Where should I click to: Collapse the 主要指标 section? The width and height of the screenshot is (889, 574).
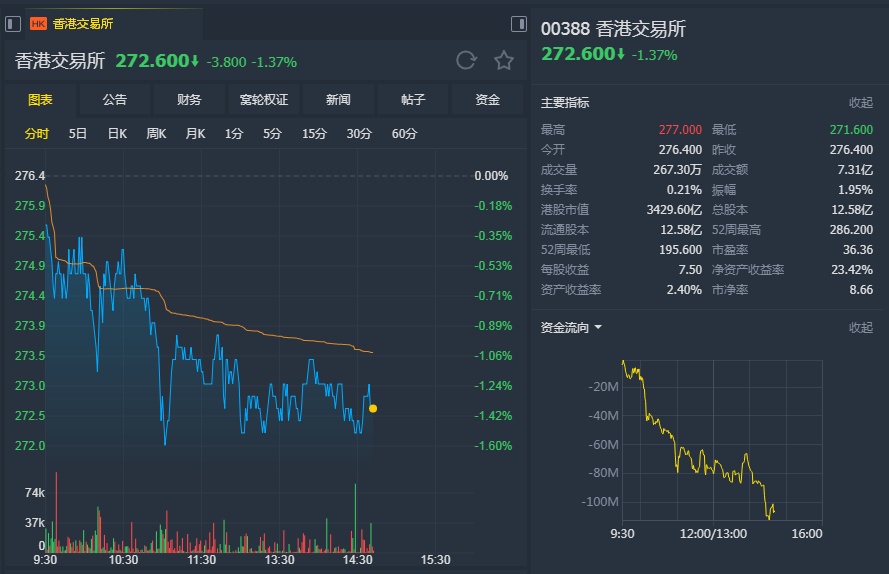860,102
